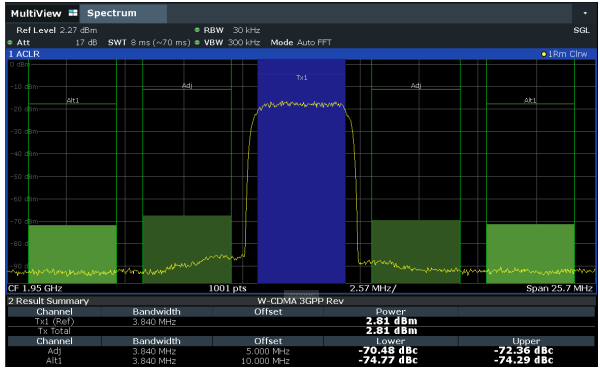Select the blue Tx1 channel region
This screenshot has width=600, height=370.
[x=302, y=171]
